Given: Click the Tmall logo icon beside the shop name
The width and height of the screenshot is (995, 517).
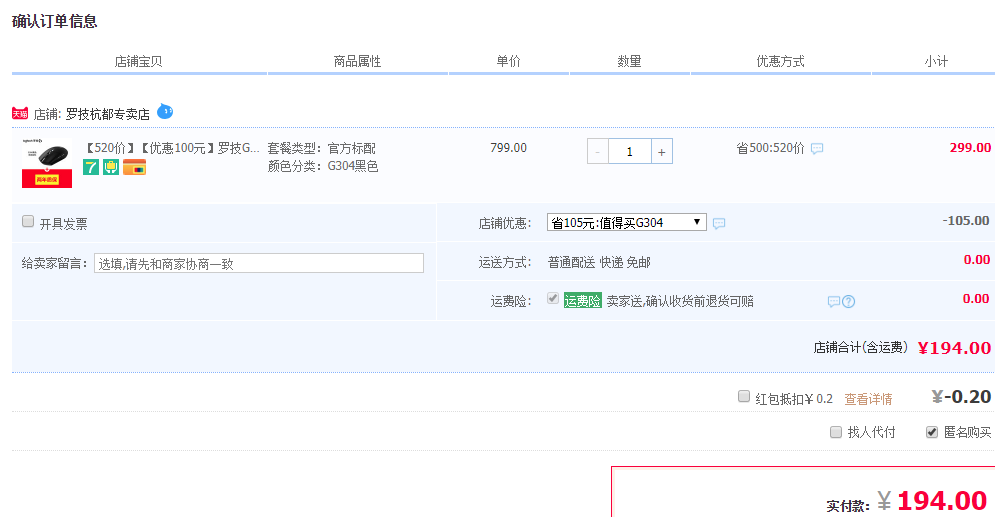Looking at the screenshot, I should (20, 114).
